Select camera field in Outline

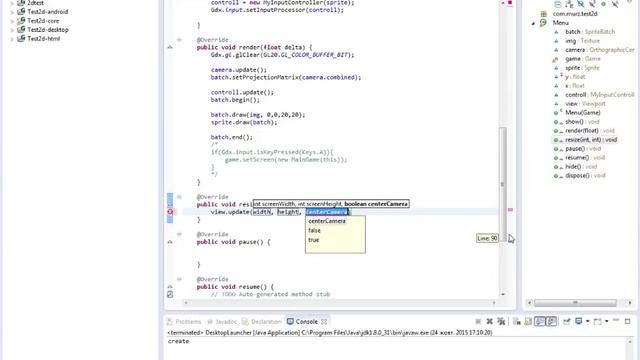[600, 50]
